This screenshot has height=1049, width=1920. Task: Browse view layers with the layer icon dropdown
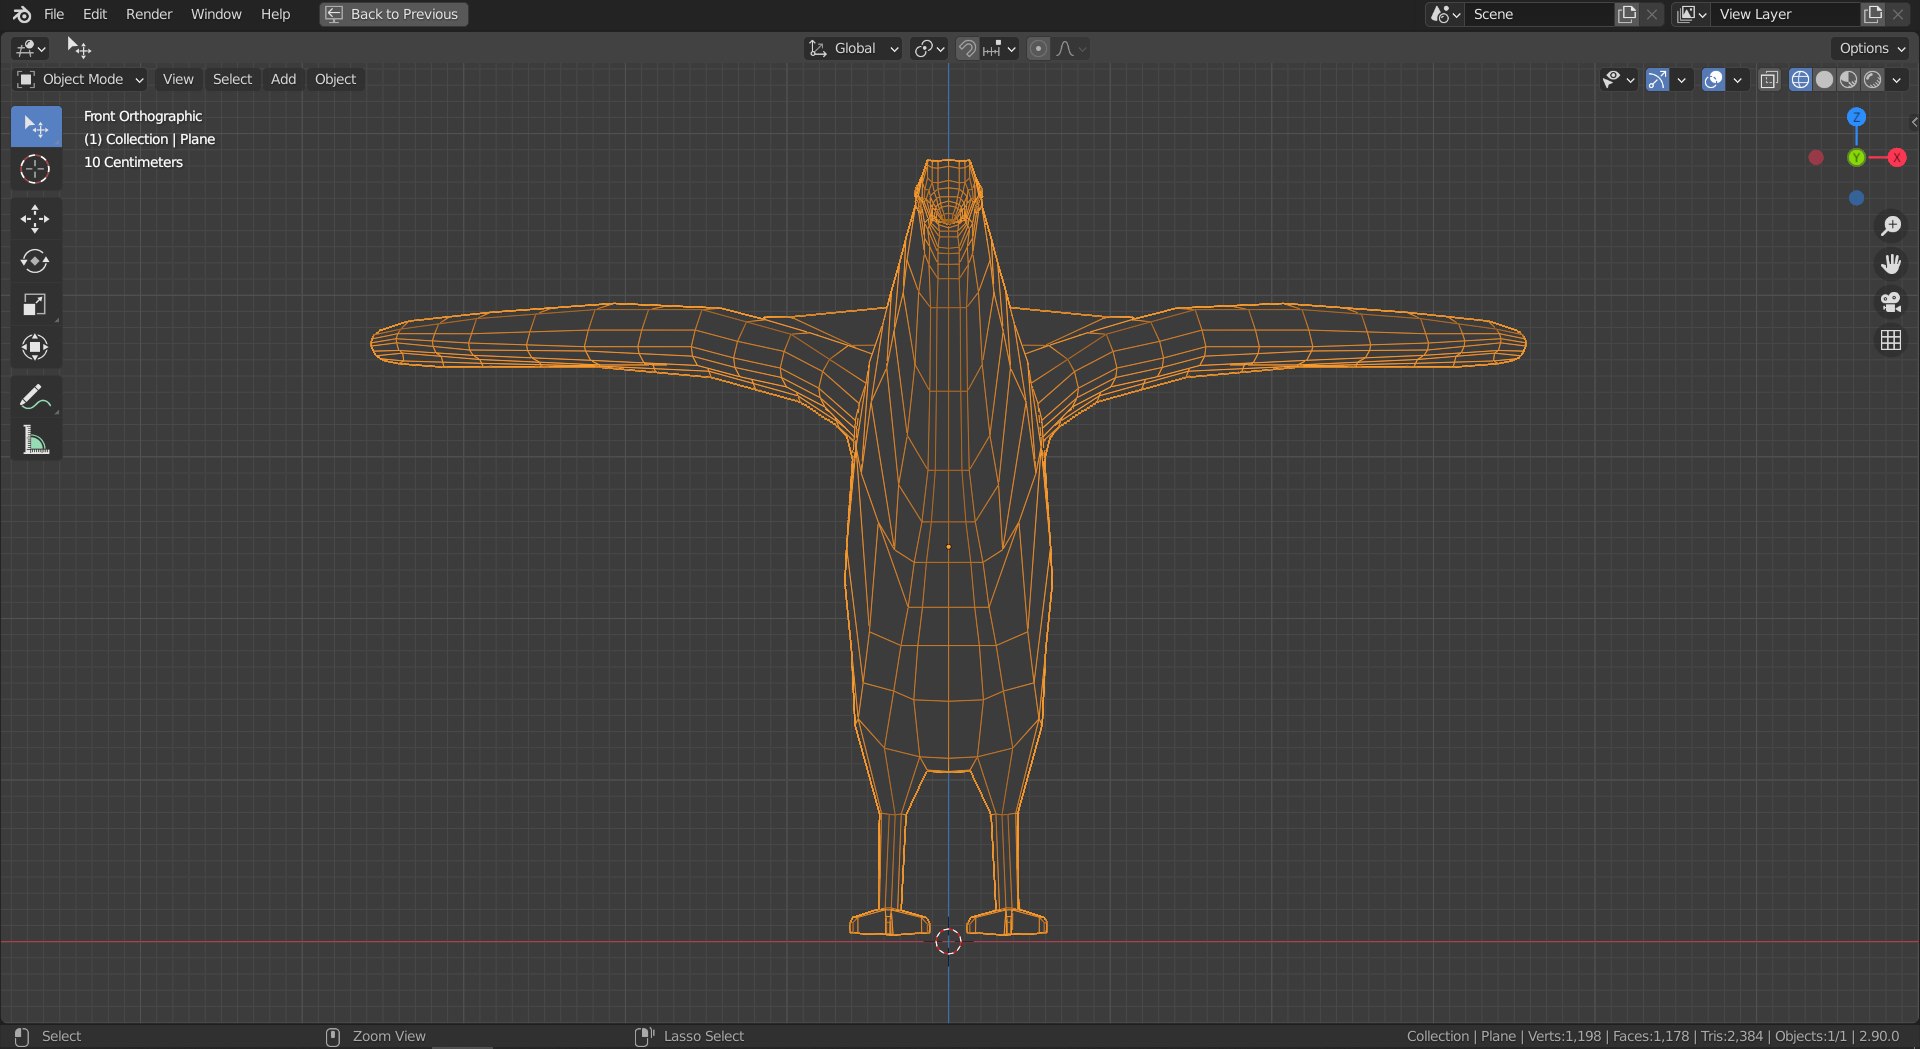coord(1692,14)
